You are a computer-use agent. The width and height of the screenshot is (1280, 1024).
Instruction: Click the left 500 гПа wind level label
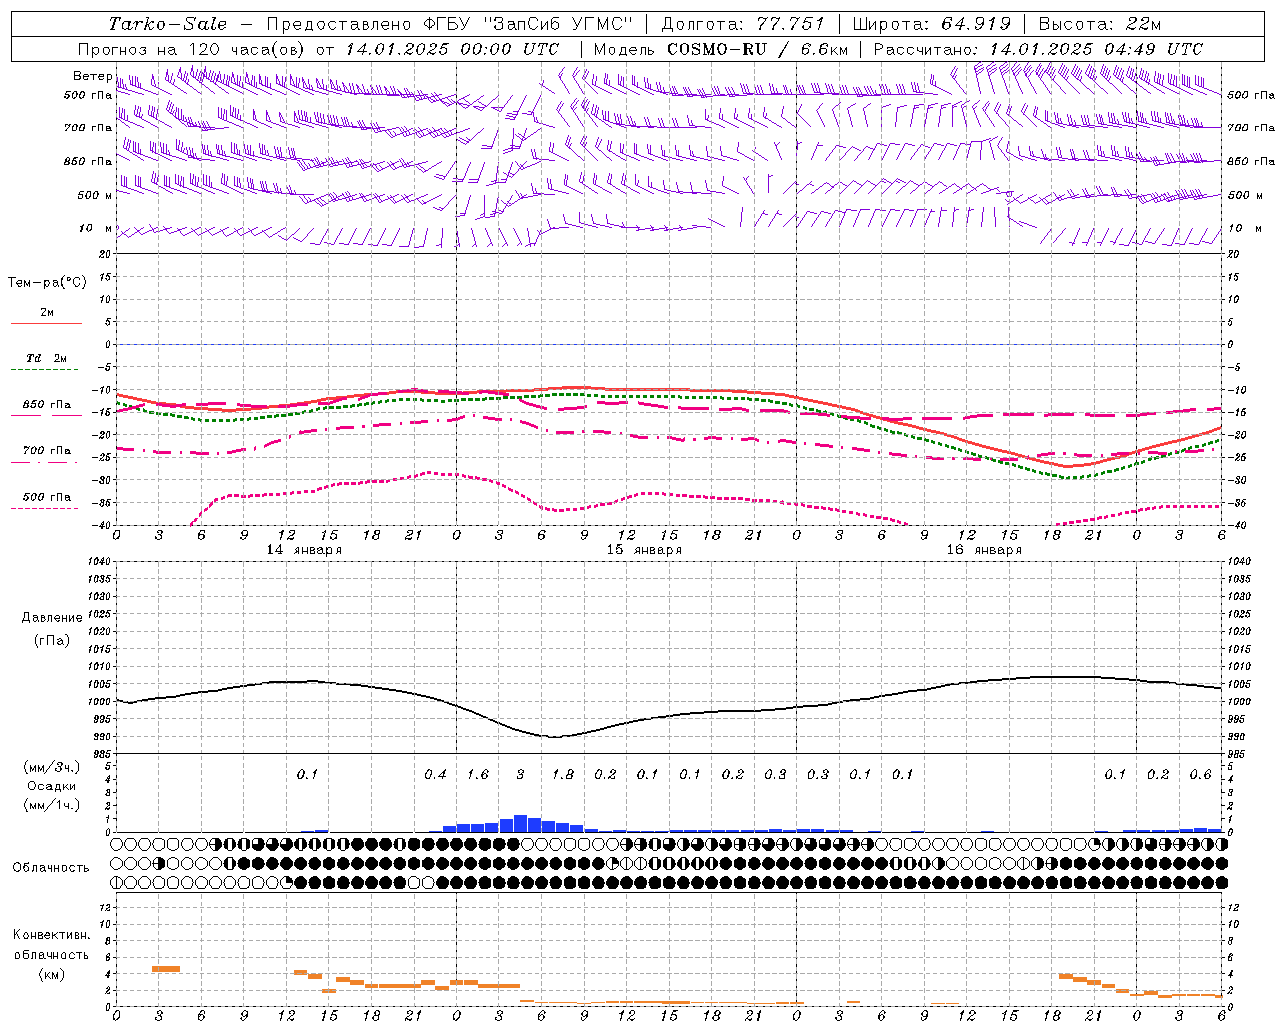[x=88, y=95]
